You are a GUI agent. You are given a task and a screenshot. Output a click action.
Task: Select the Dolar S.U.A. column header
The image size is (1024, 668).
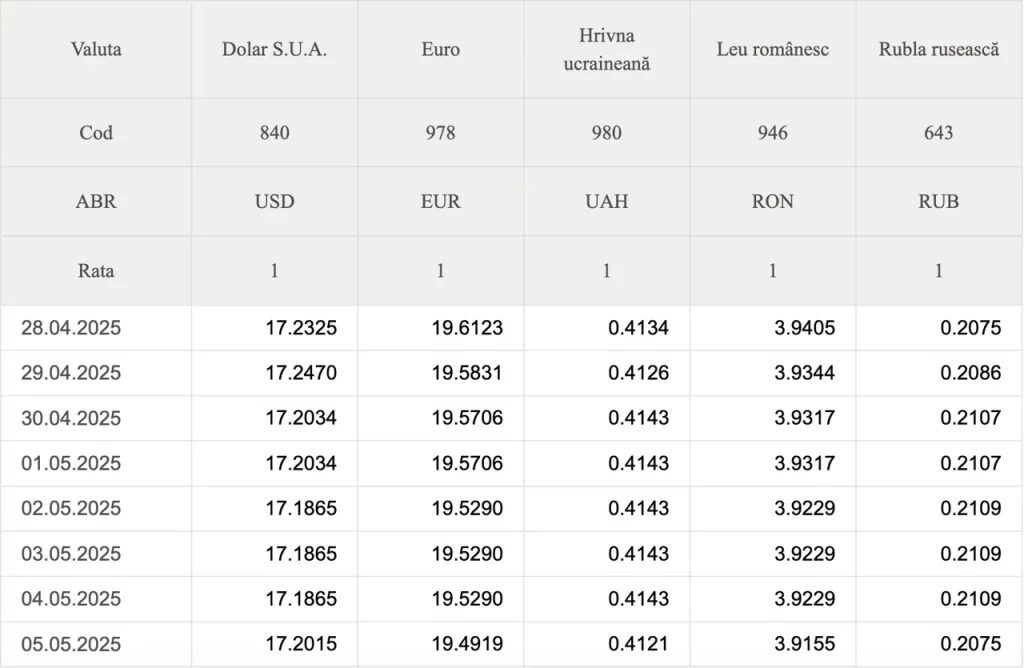click(274, 50)
